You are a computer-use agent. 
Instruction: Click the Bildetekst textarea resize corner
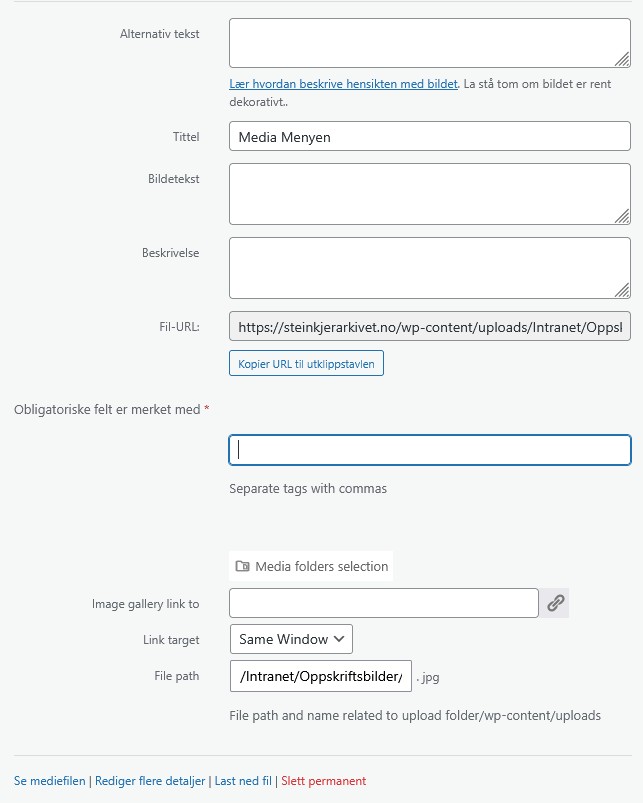[622, 216]
